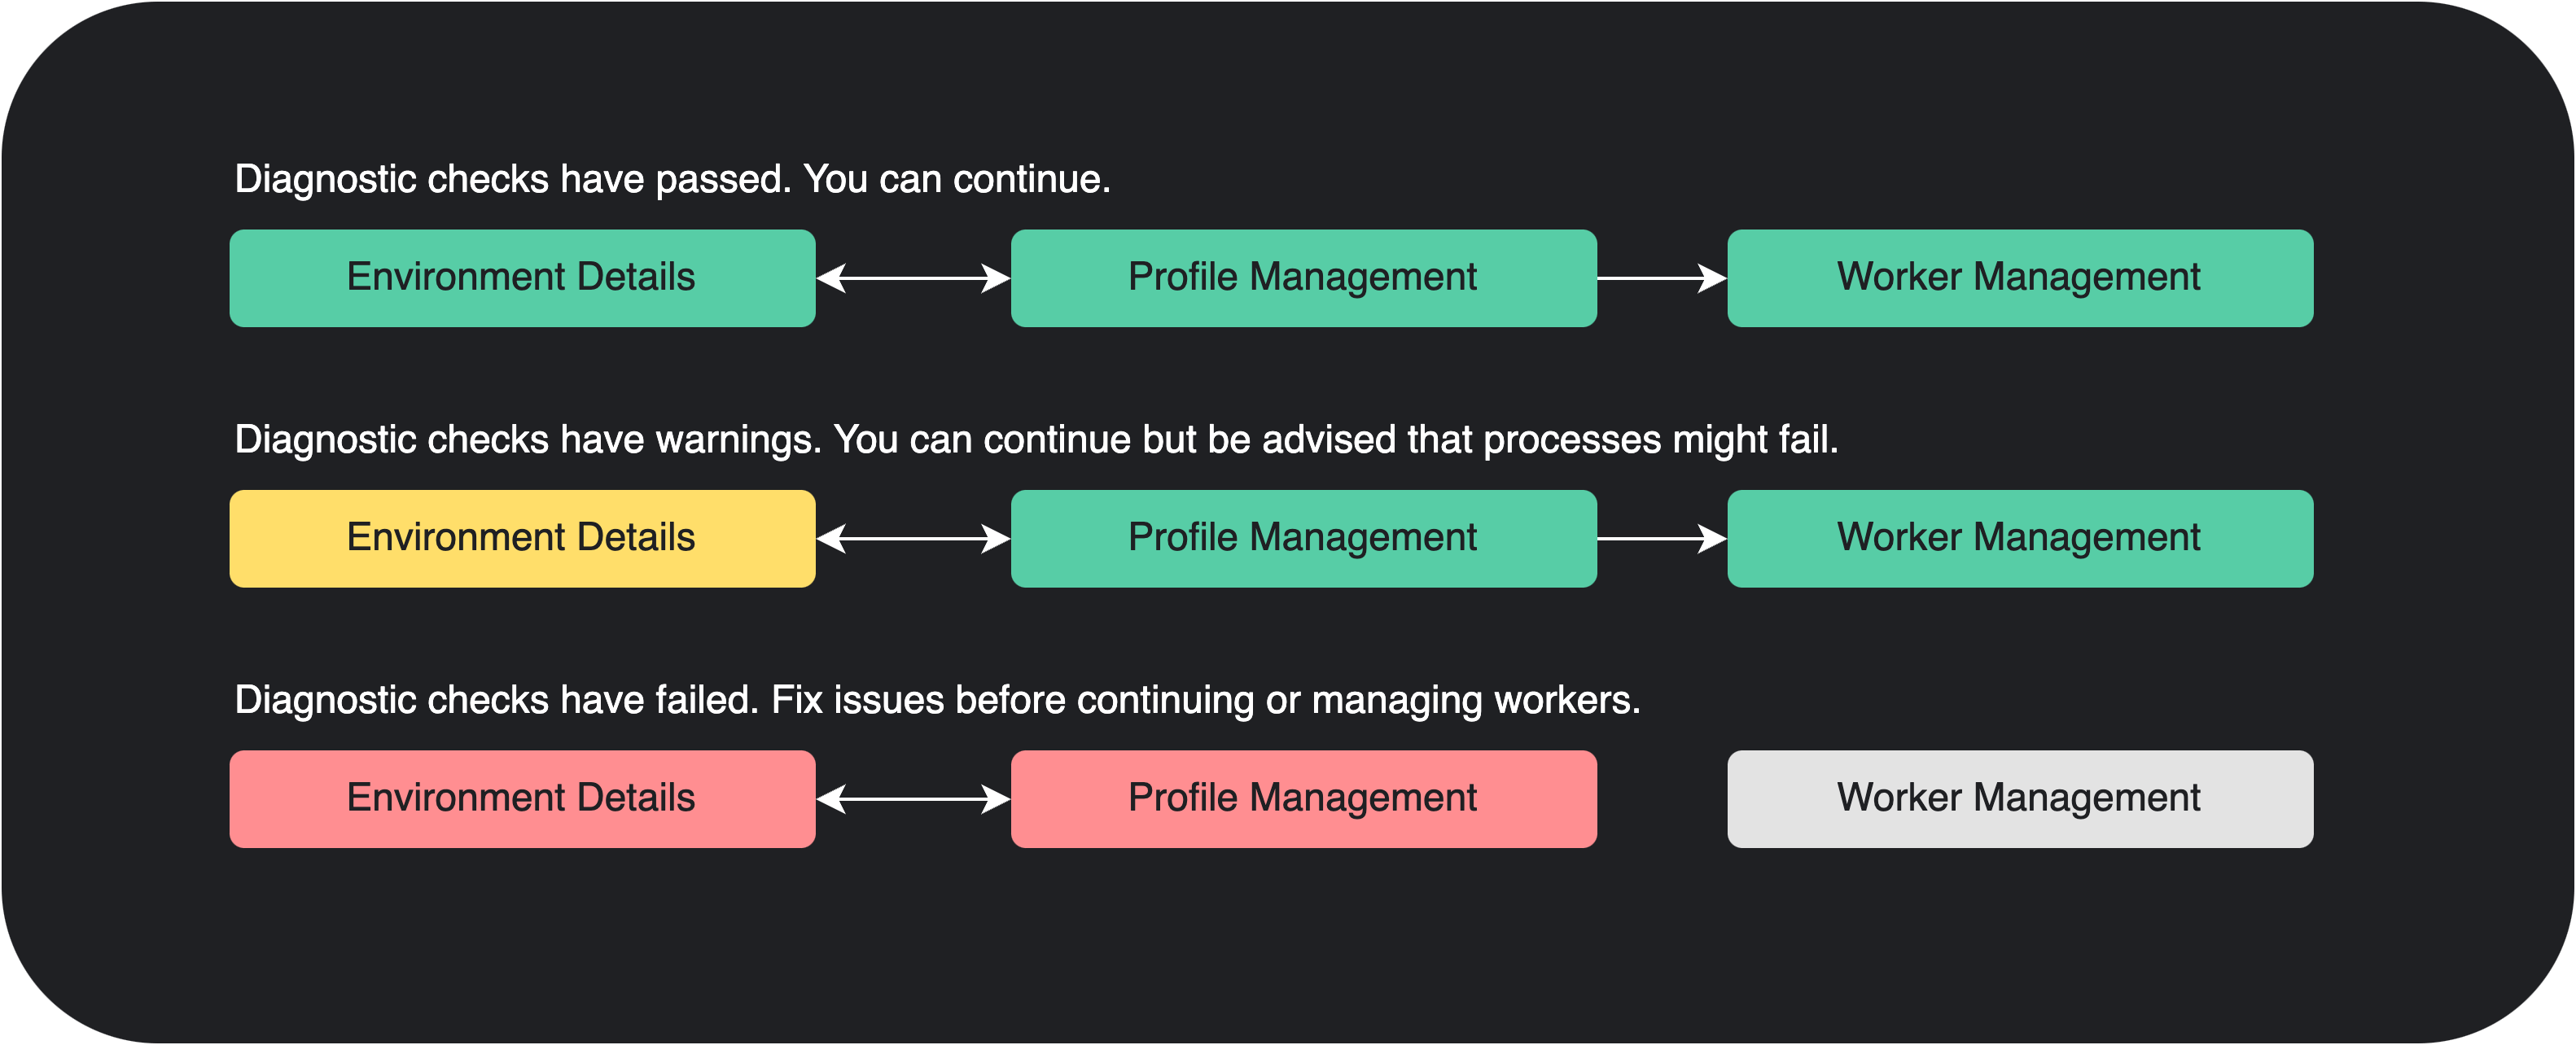Image resolution: width=2576 pixels, height=1045 pixels.
Task: Click the 'You can continue.' text
Action: (x=957, y=180)
